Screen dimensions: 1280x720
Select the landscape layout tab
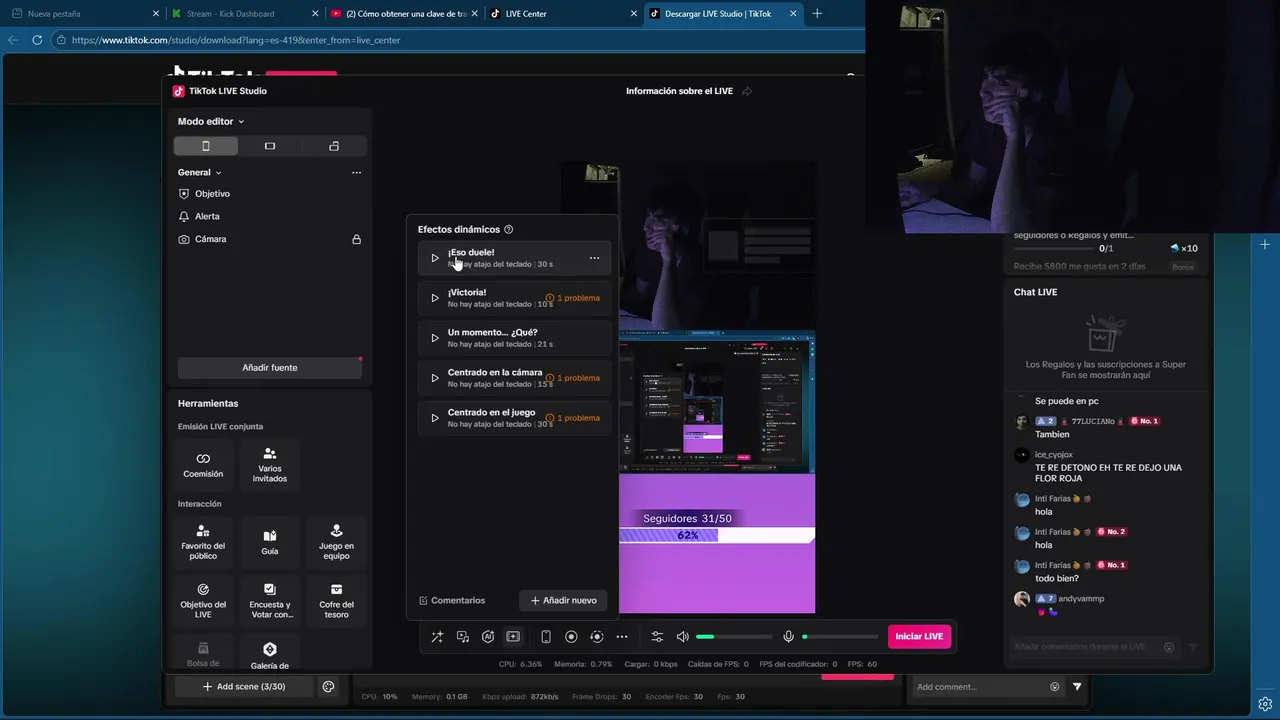point(270,146)
